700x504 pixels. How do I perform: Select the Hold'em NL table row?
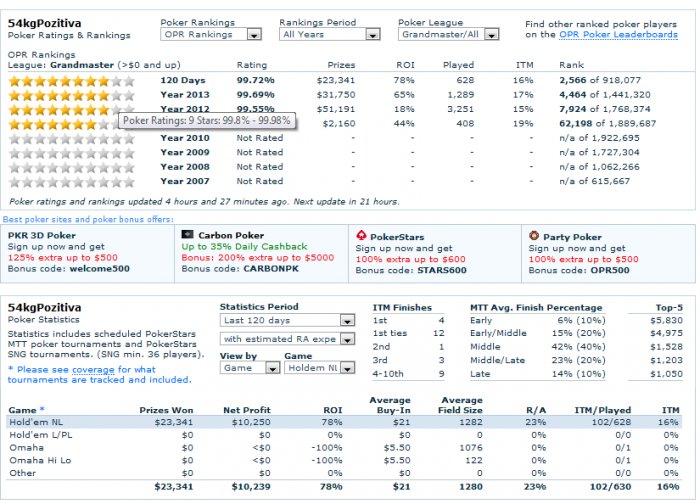[344, 422]
